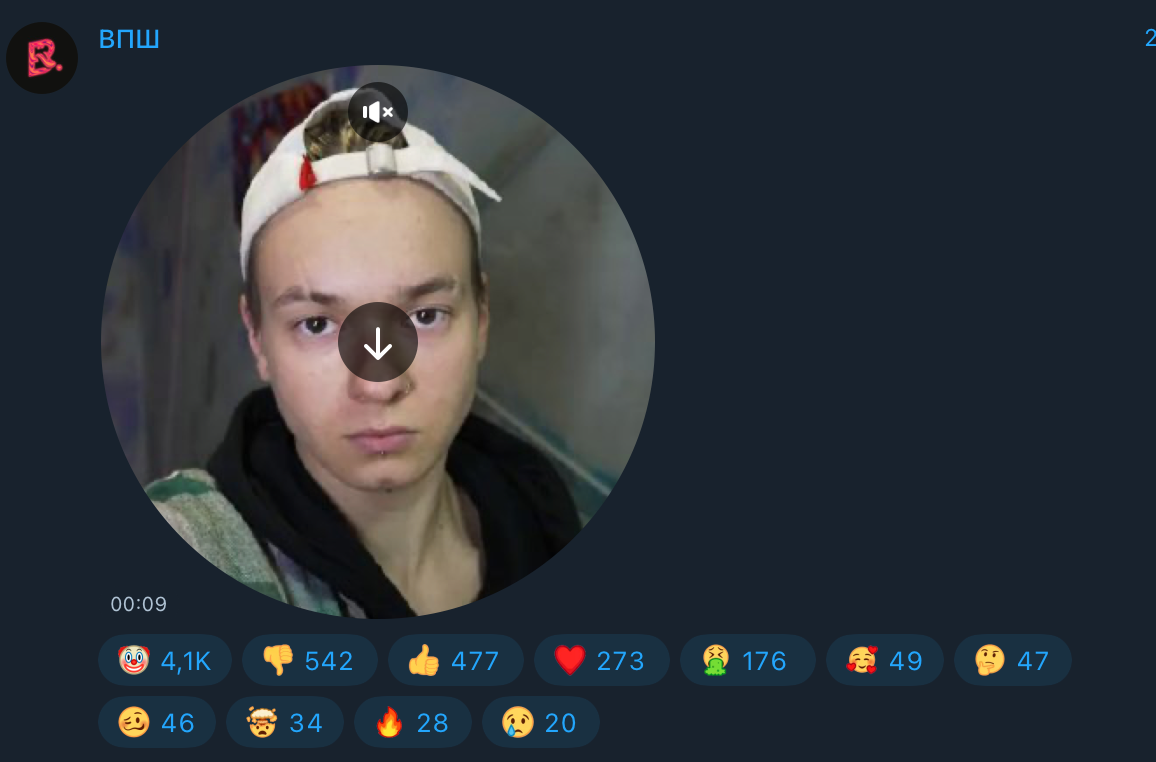Toggle the clown reaction with 4,1K
Image resolution: width=1156 pixels, height=762 pixels.
[x=164, y=660]
